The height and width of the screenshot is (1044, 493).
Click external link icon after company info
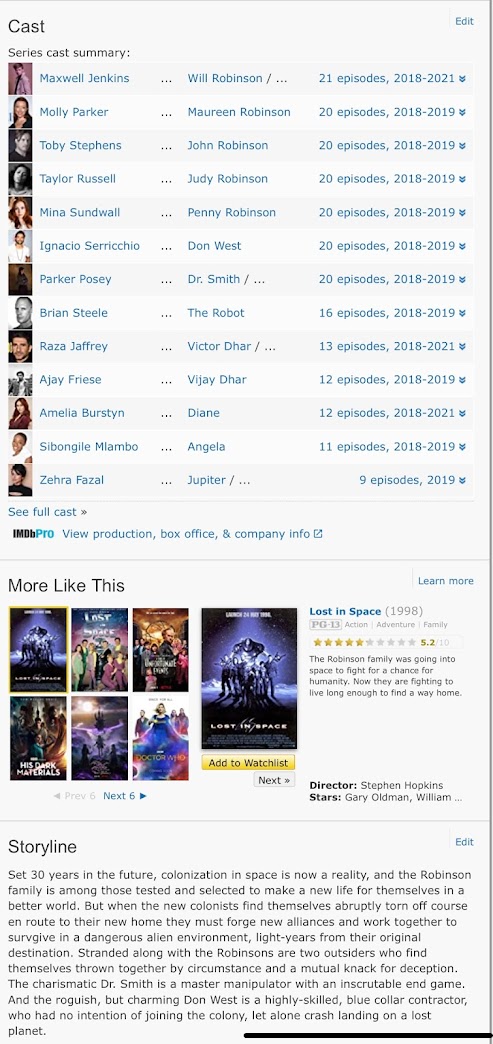[x=318, y=533]
